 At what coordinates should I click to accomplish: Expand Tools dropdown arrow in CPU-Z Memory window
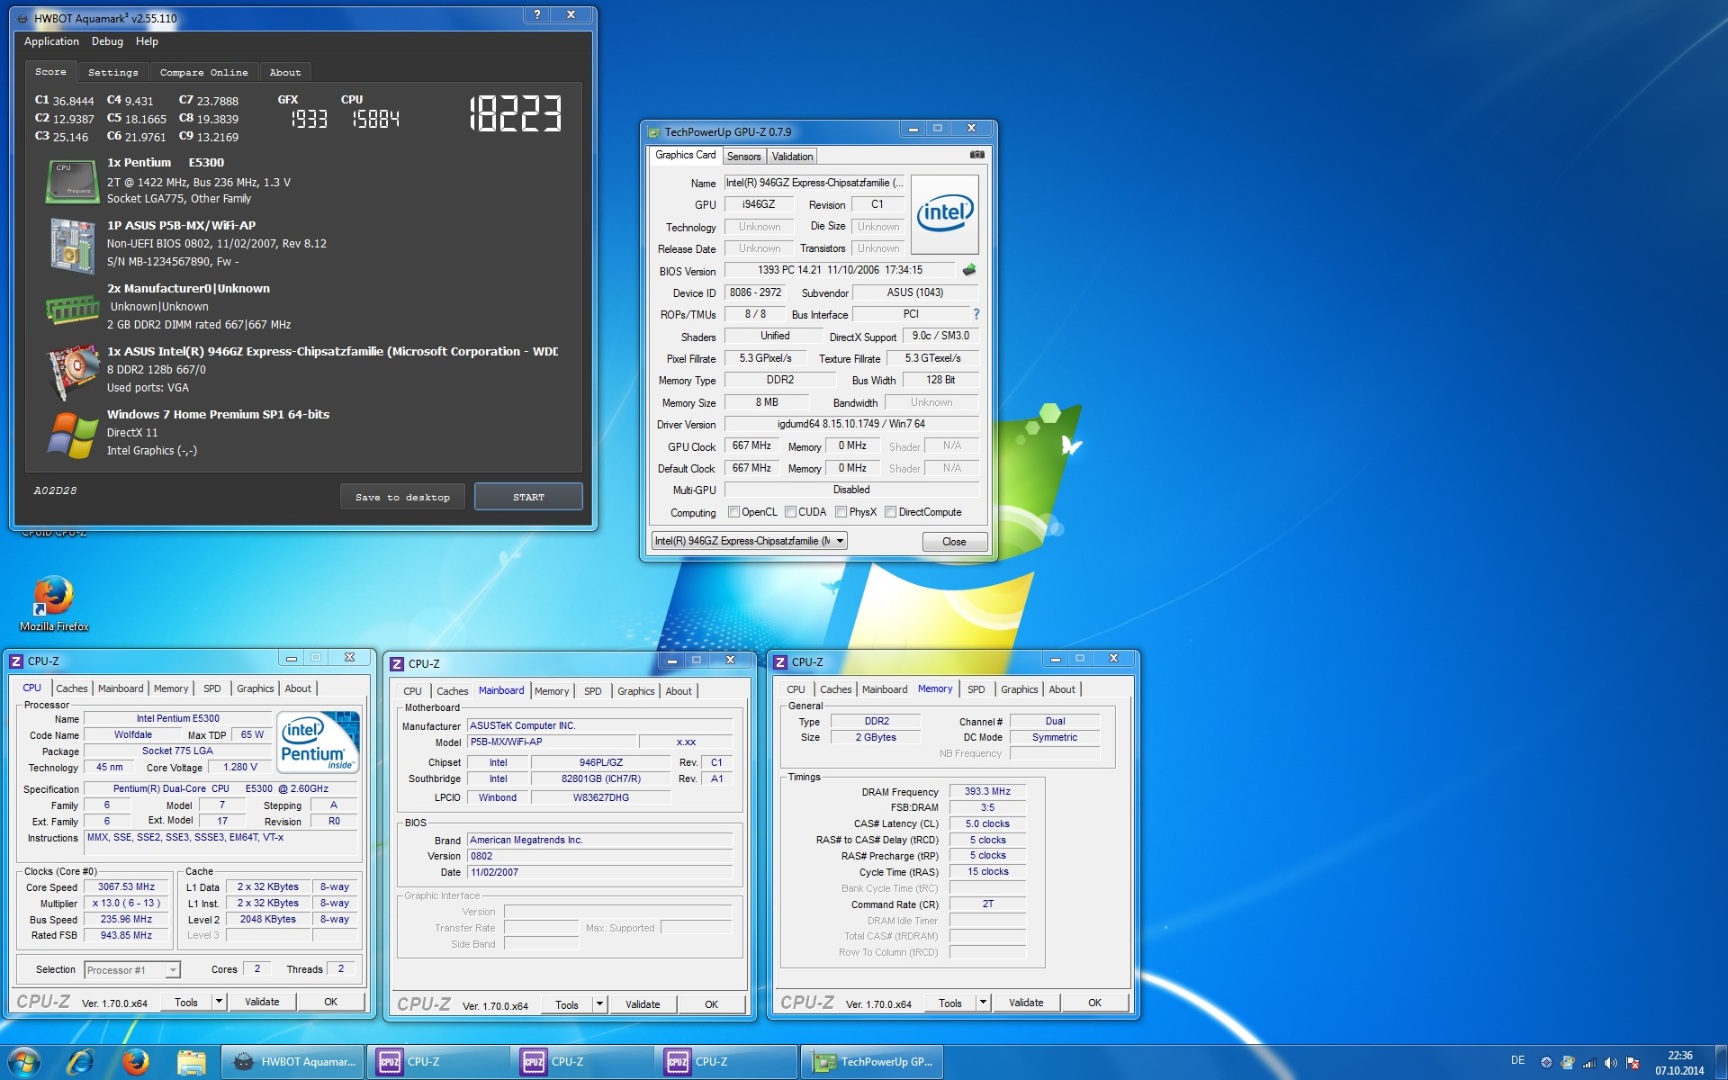click(x=983, y=1002)
